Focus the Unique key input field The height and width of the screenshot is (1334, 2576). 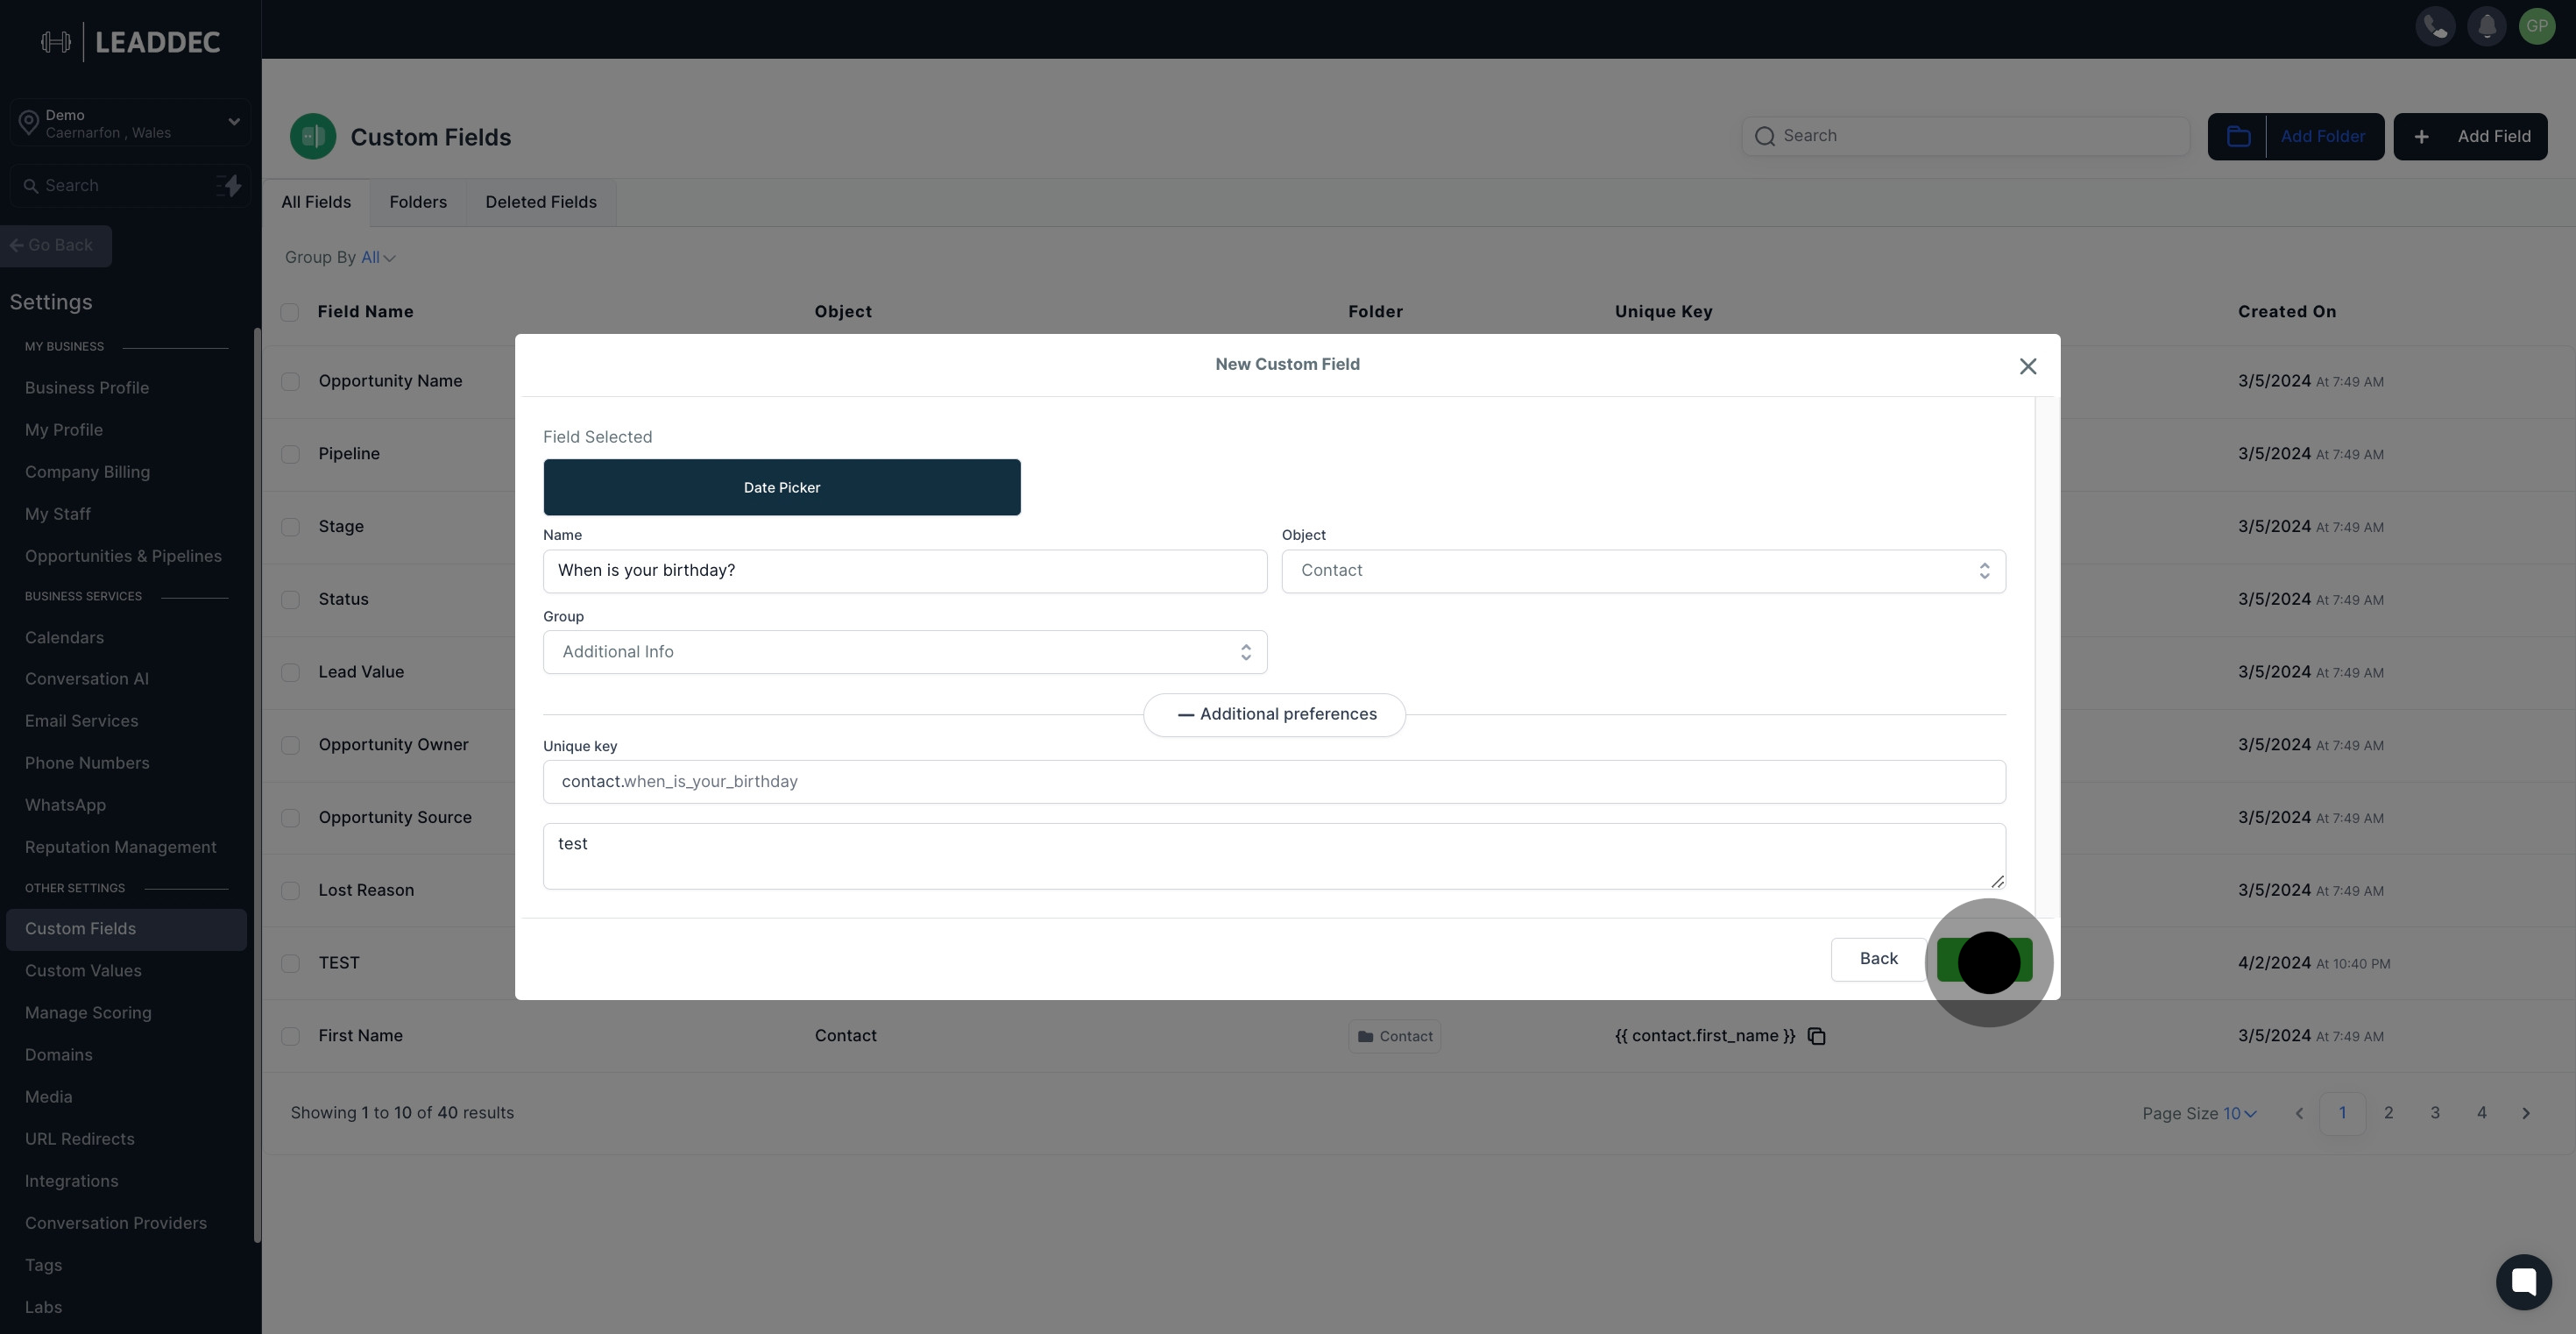1274,782
